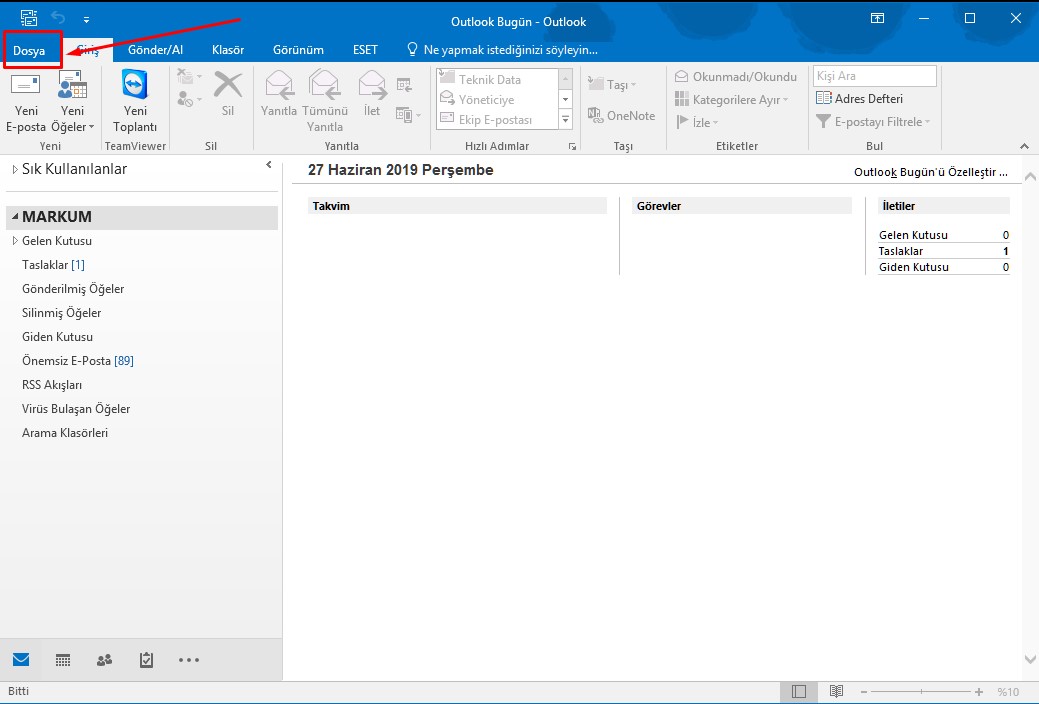Open Customize Quick Access Toolbar dropdown
This screenshot has width=1039, height=704.
click(x=86, y=20)
